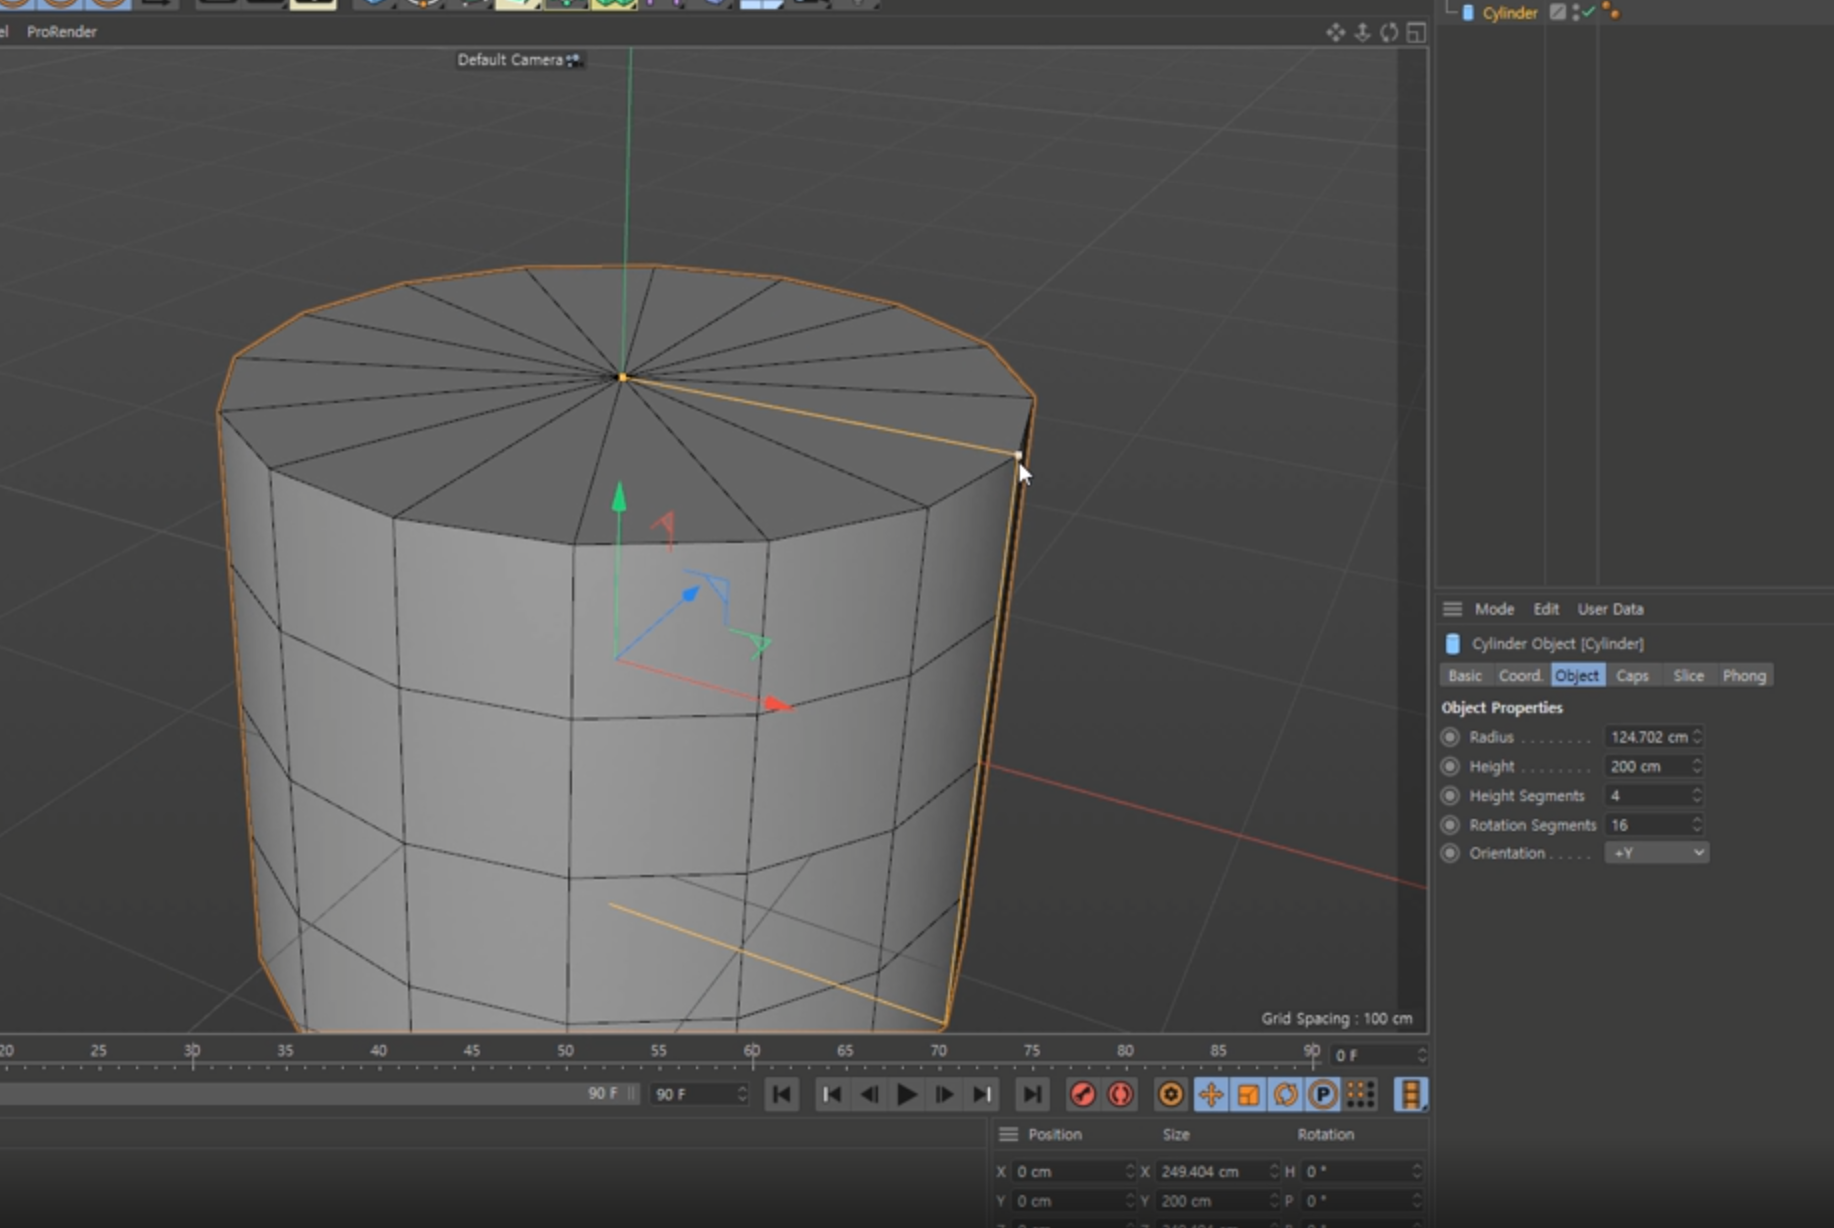Switch to the Caps tab
1834x1228 pixels.
1632,676
